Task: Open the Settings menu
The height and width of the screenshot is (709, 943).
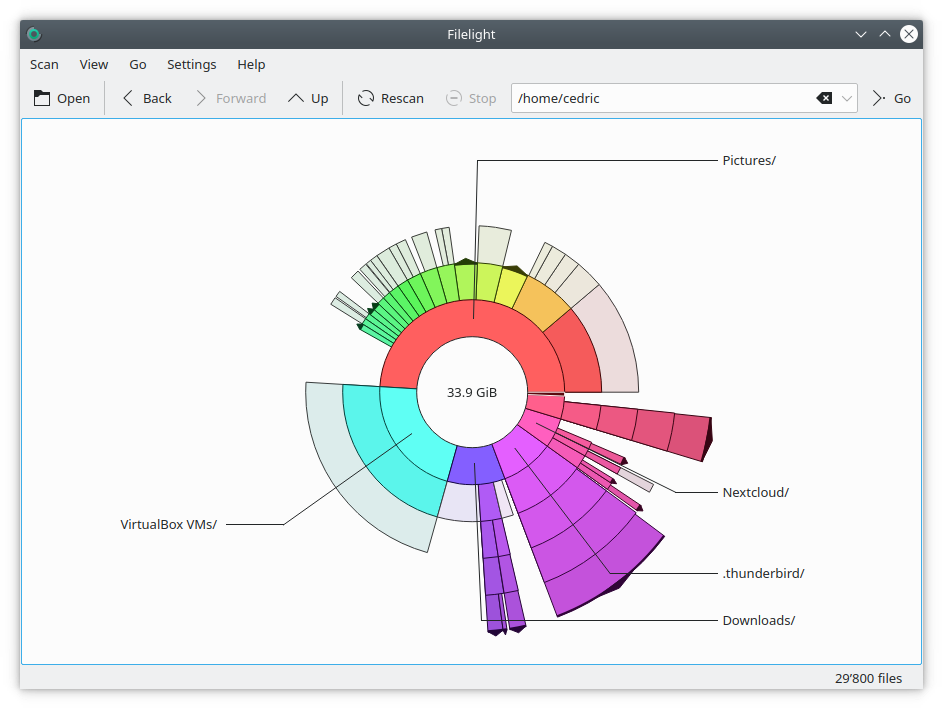Action: 191,64
